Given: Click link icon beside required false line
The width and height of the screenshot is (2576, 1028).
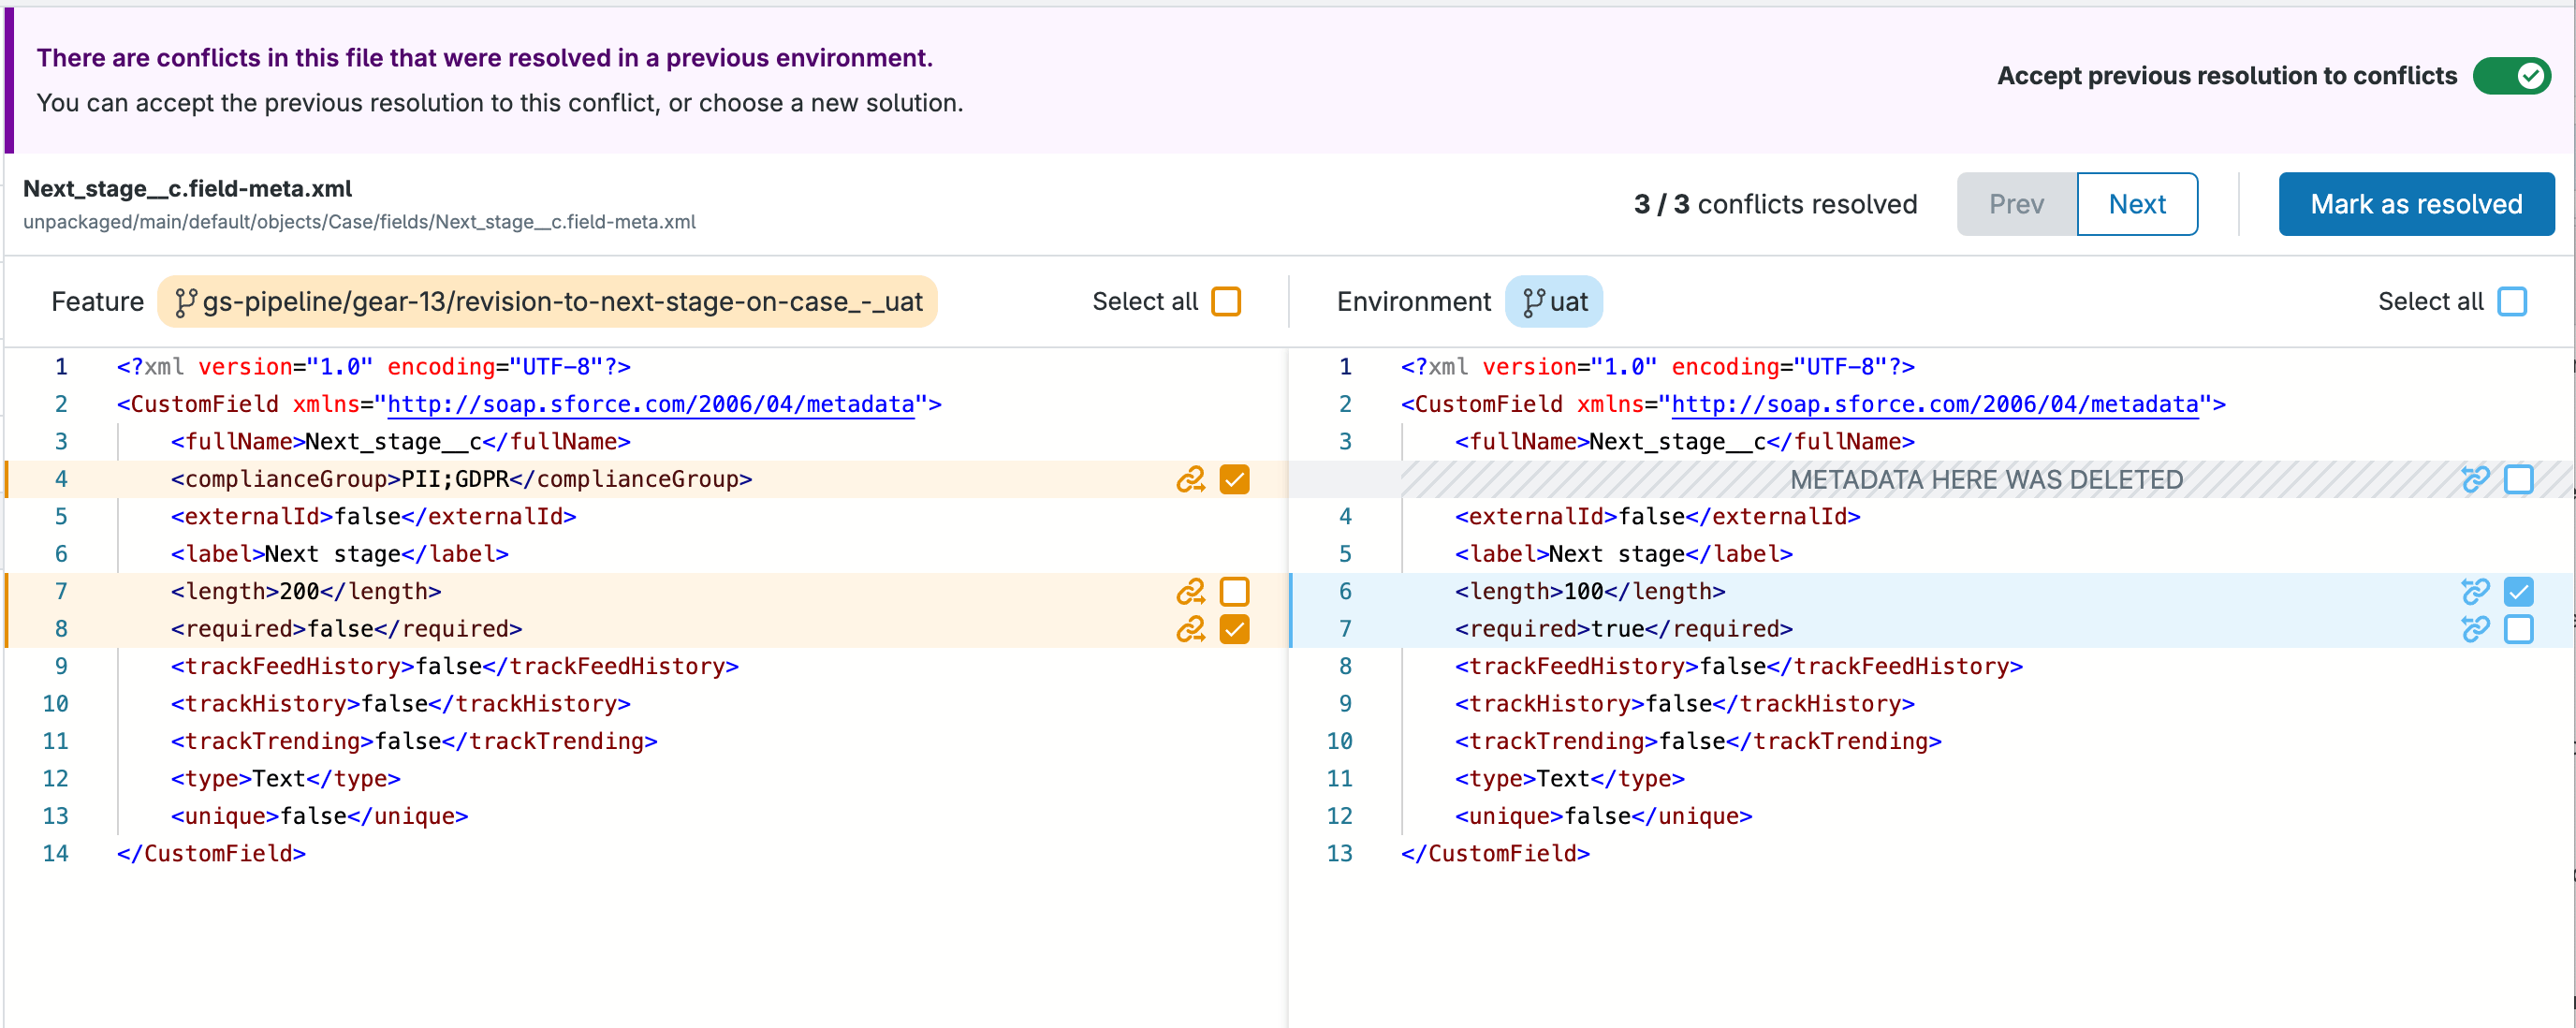Looking at the screenshot, I should point(1190,629).
